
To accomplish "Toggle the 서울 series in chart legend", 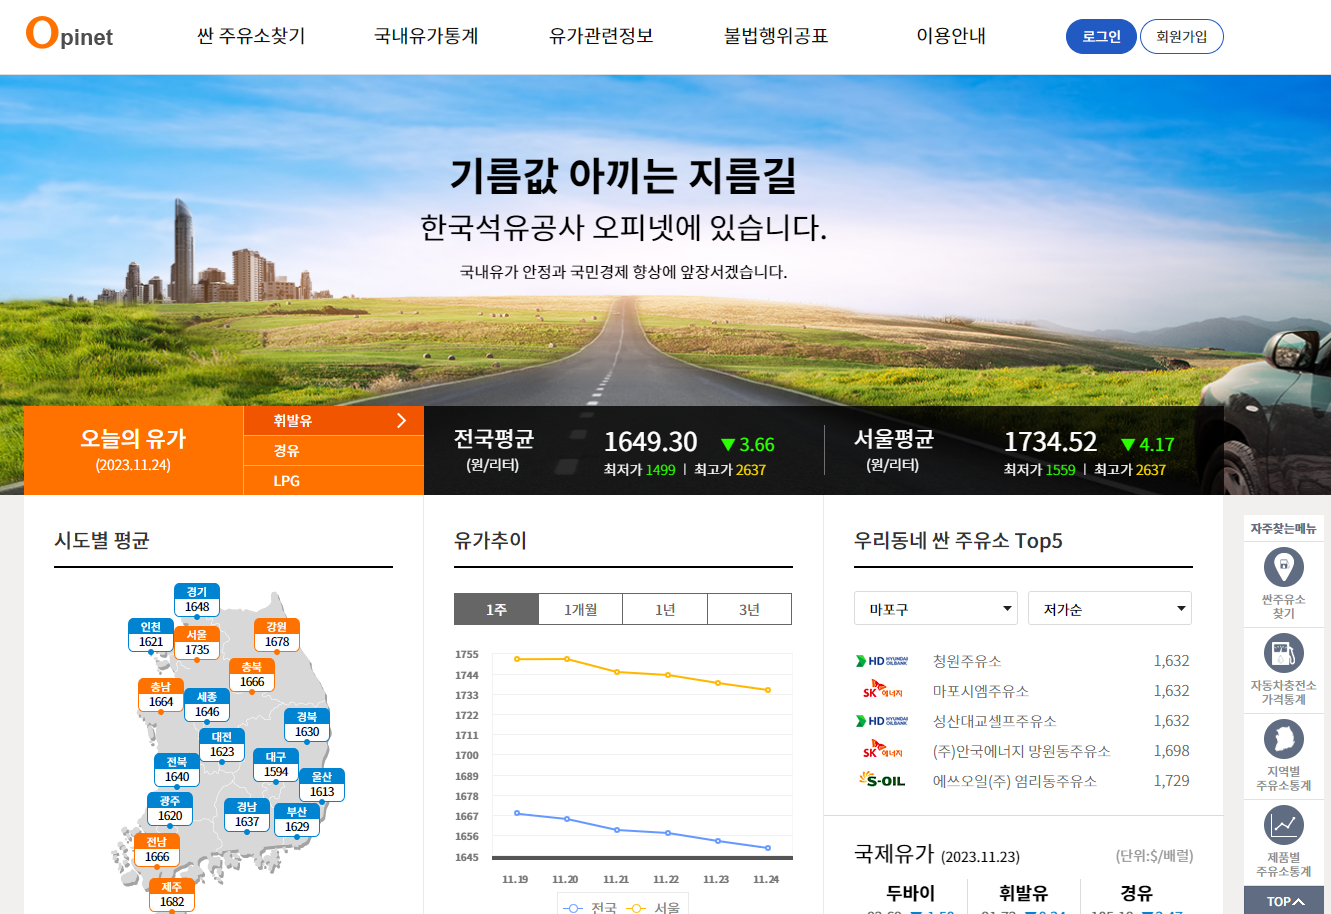I will [x=653, y=908].
